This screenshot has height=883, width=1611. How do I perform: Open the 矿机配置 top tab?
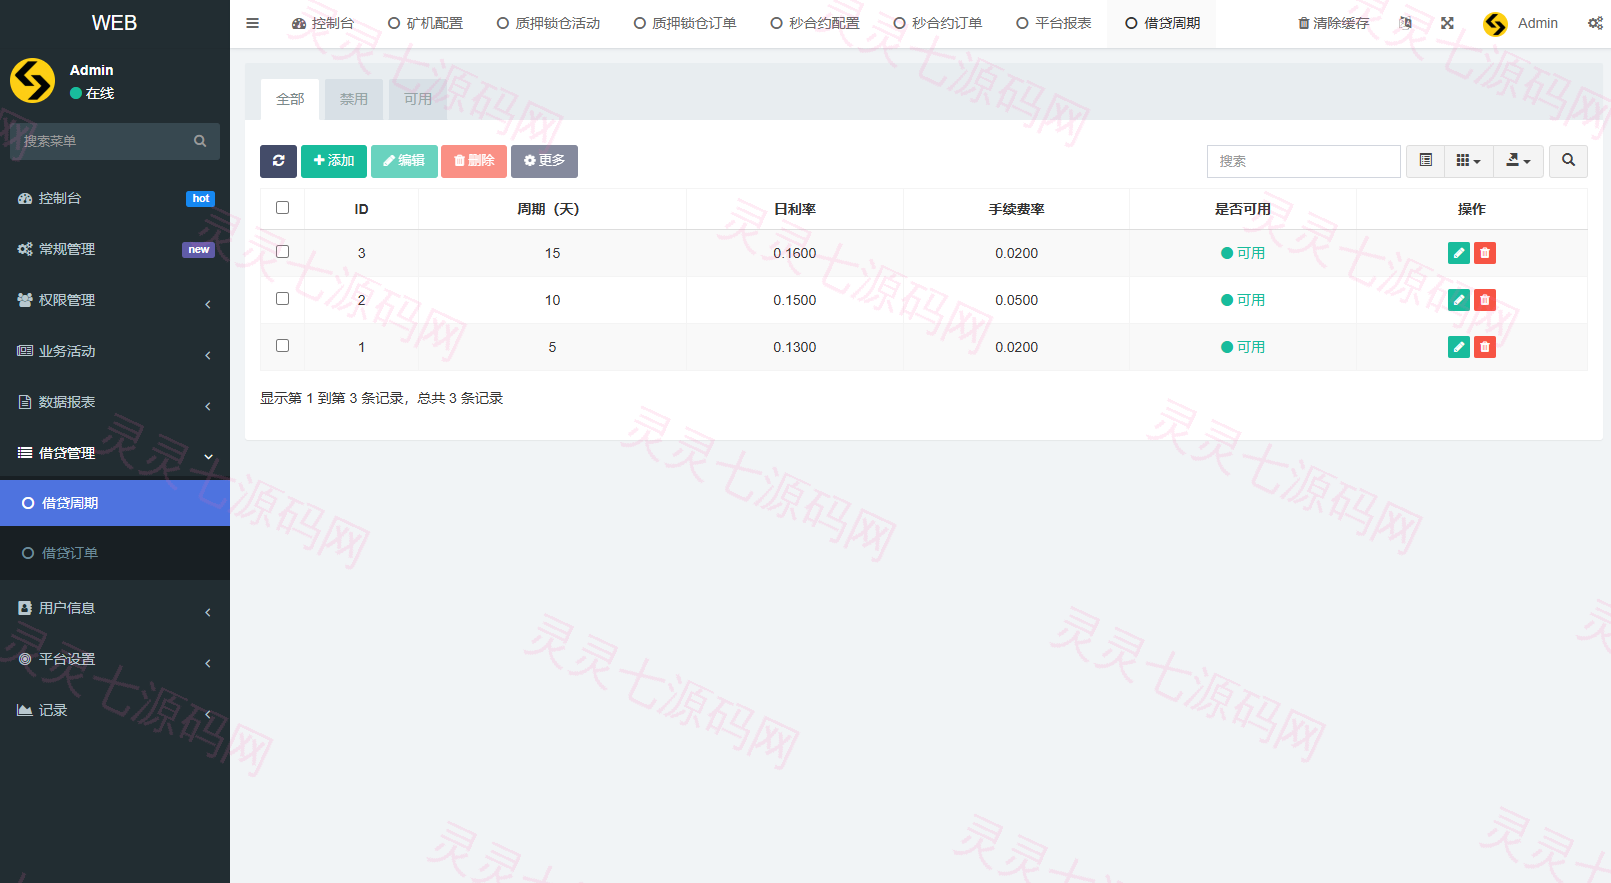[x=425, y=23]
